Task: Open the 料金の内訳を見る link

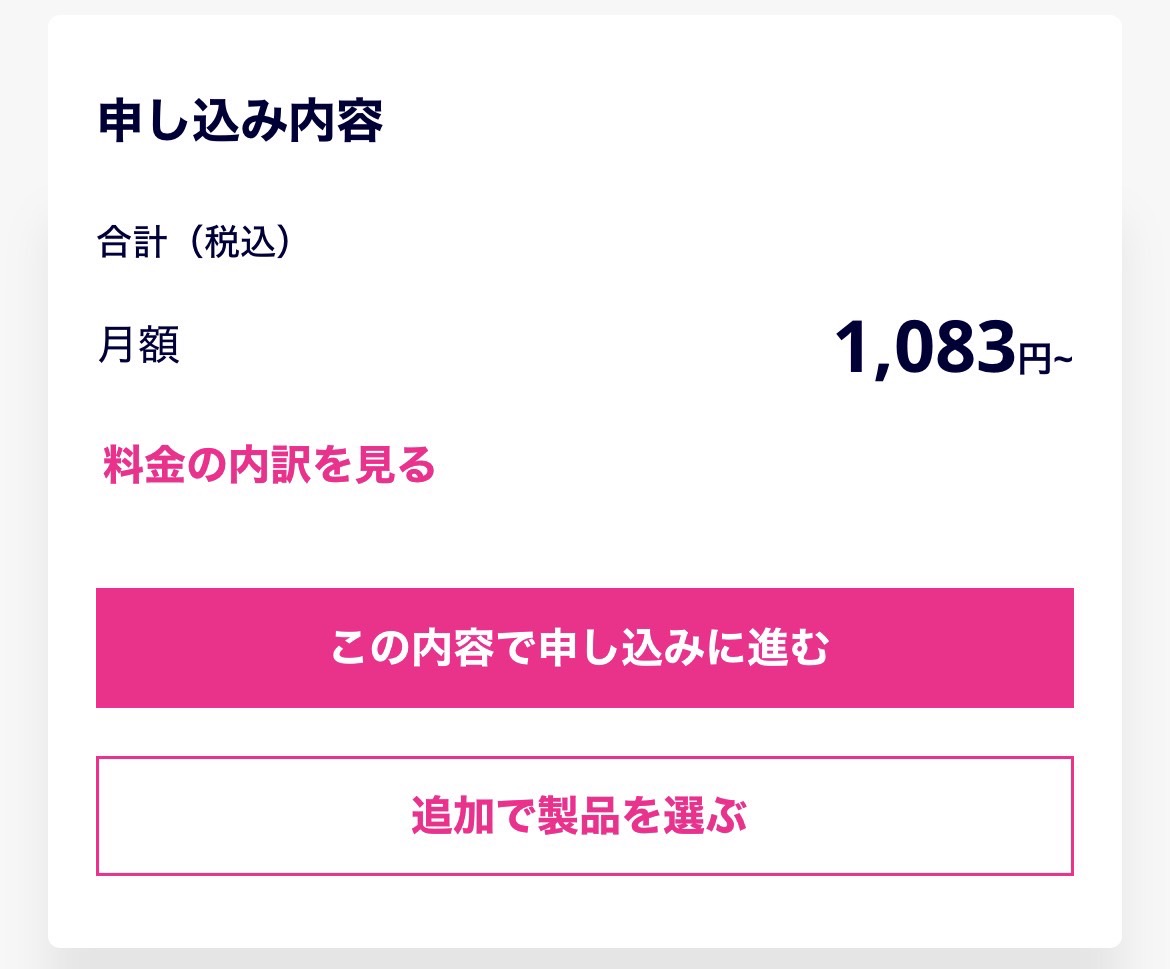Action: point(269,466)
